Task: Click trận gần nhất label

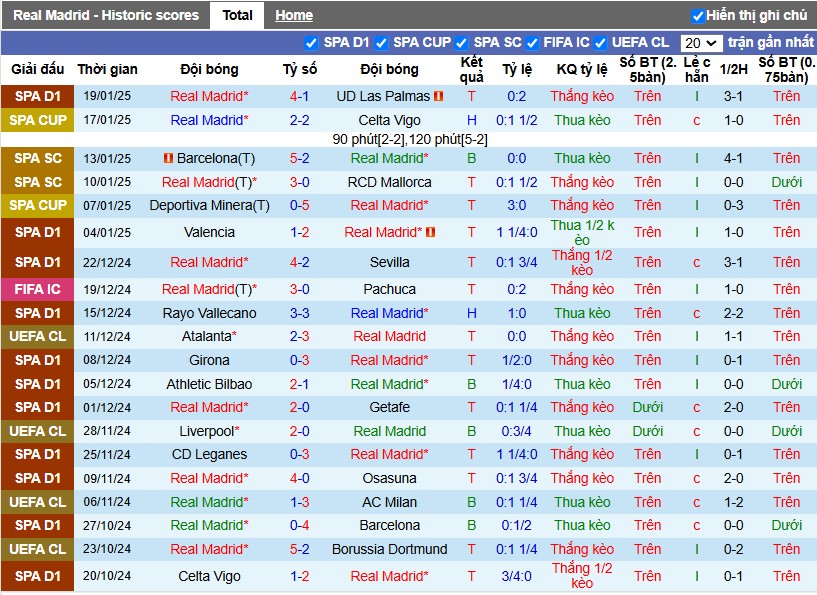Action: [771, 42]
